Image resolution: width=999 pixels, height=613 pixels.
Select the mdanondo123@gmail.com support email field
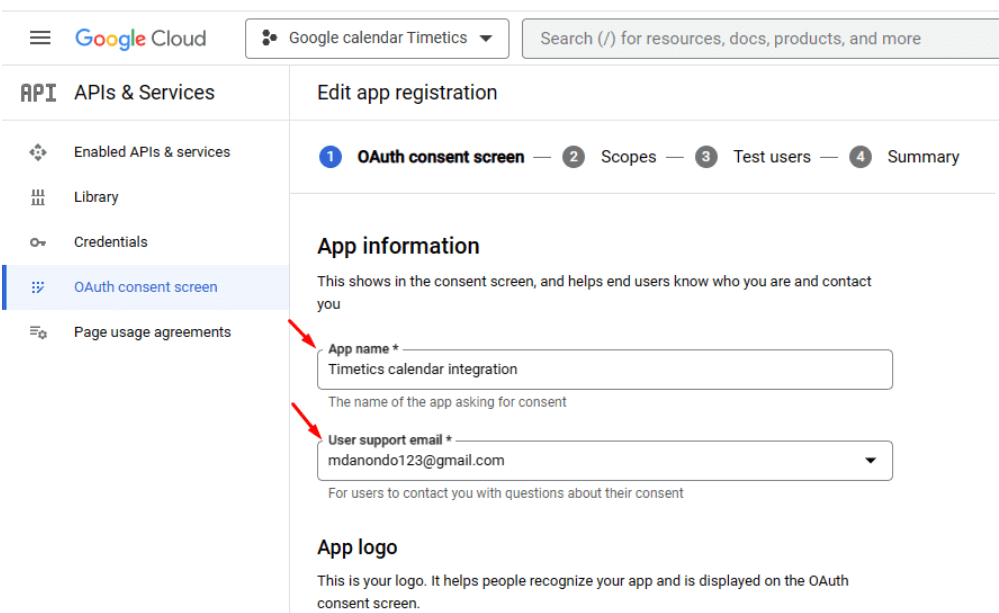tap(605, 460)
